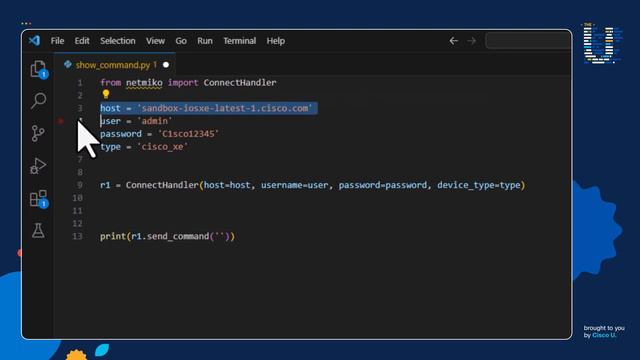Open the View menu

155,41
